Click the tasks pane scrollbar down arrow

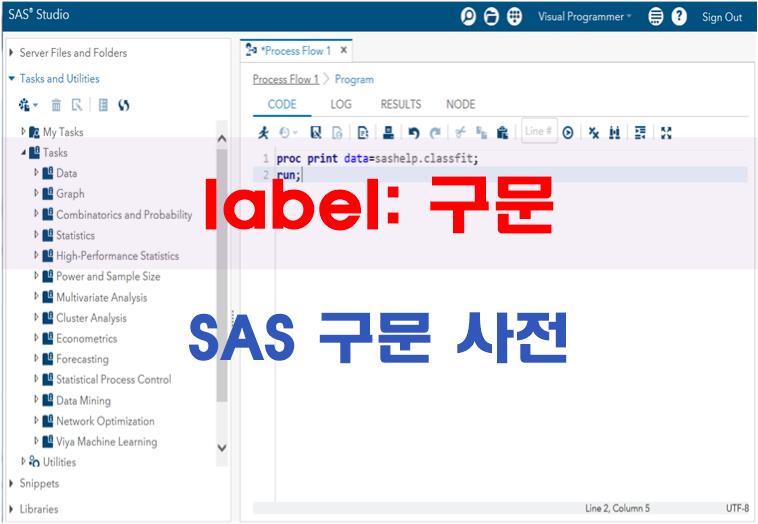[x=222, y=448]
